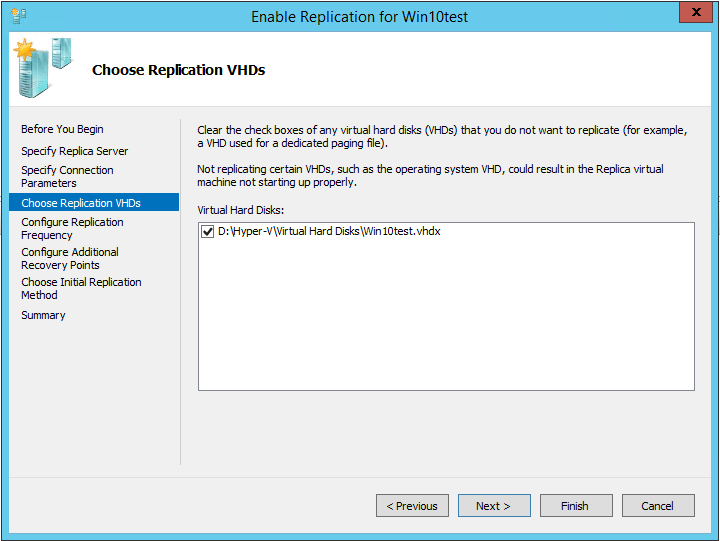Viewport: 720px width, 541px height.
Task: Select the Win10test.vhdx path entry
Action: coord(328,232)
